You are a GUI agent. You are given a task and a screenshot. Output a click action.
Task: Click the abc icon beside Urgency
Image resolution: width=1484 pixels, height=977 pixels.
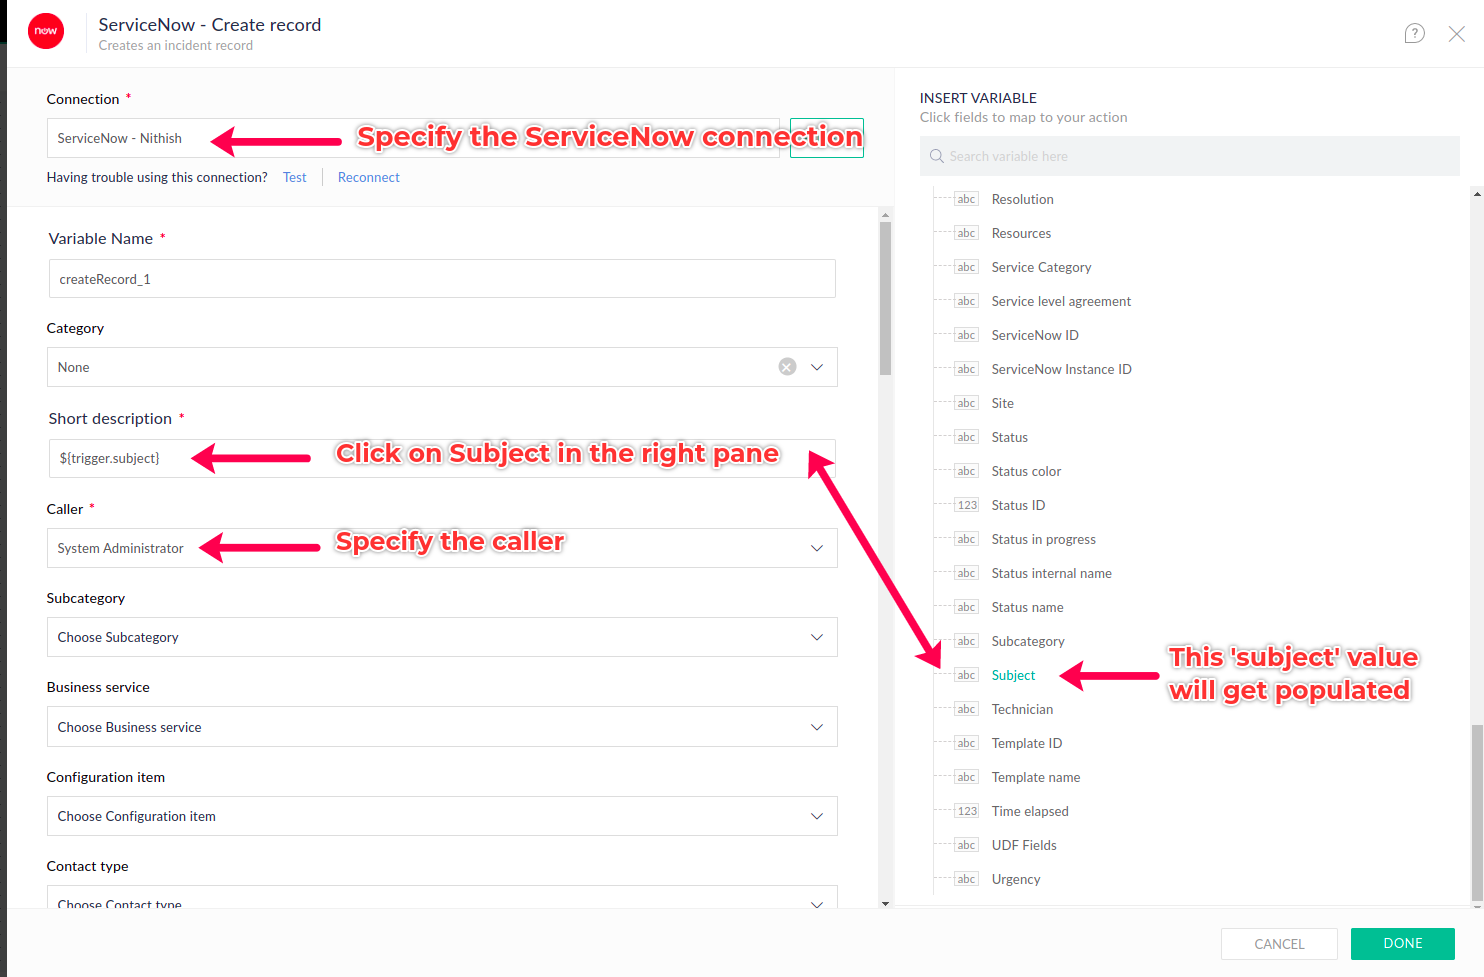tap(966, 879)
